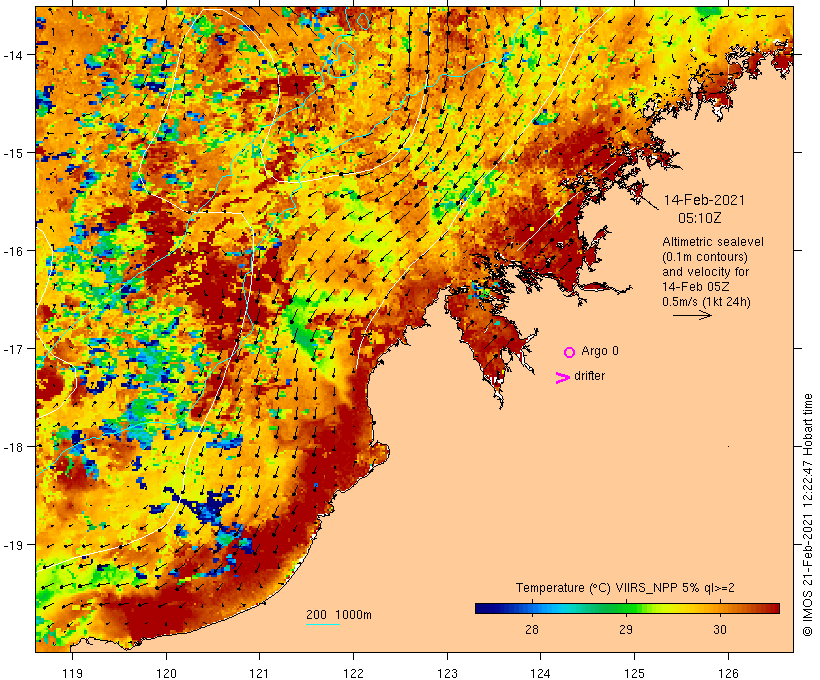The width and height of the screenshot is (820, 680).
Task: Click the '121' longitude axis label
Action: click(259, 673)
